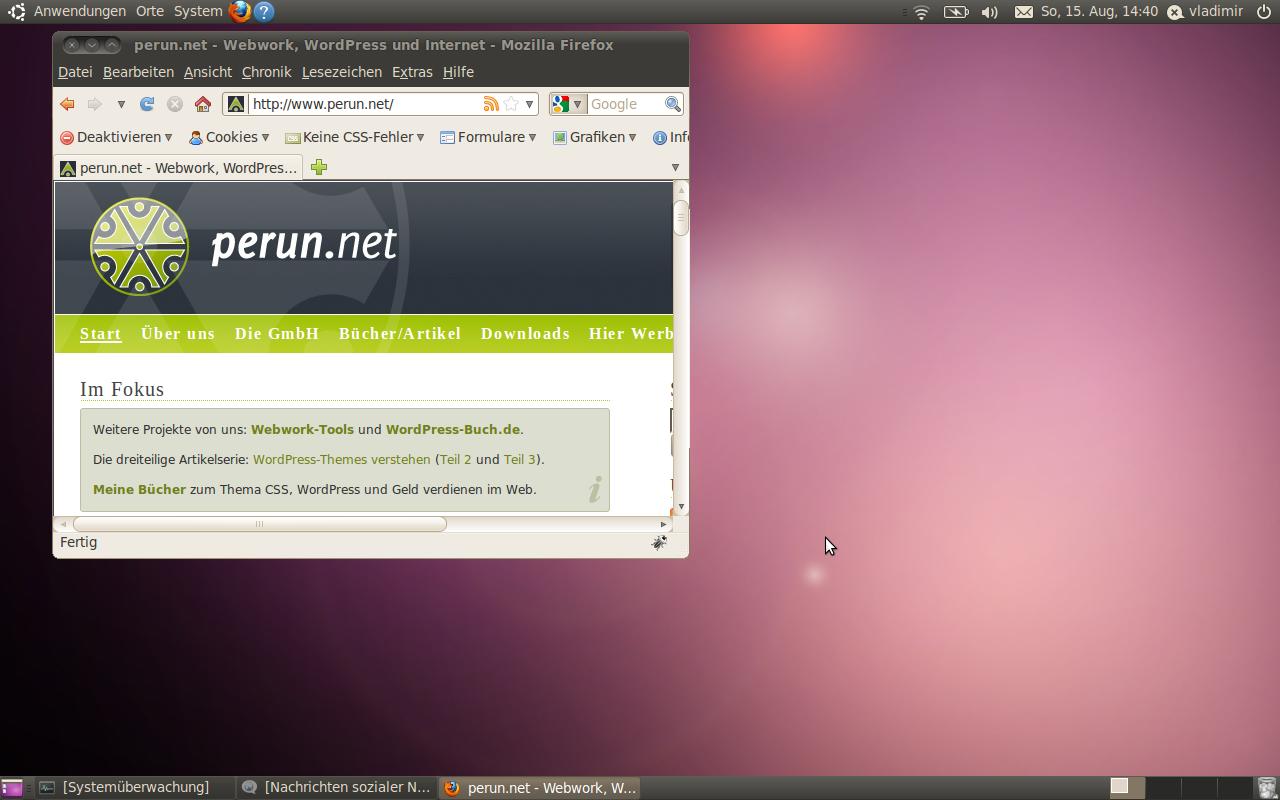The image size is (1280, 800).
Task: Click the perun.net site logo
Action: tap(243, 246)
